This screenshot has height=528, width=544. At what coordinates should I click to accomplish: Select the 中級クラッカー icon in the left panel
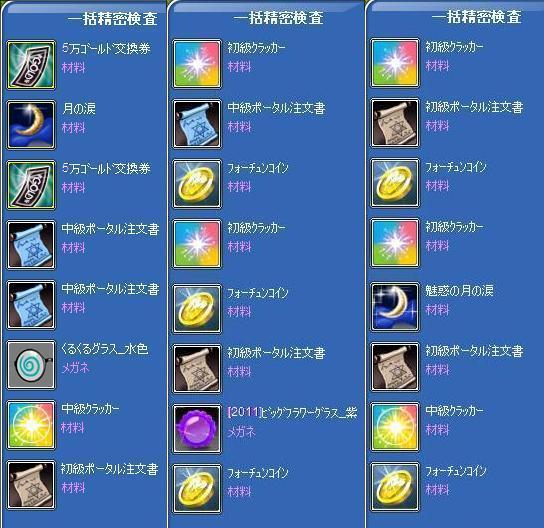31,425
